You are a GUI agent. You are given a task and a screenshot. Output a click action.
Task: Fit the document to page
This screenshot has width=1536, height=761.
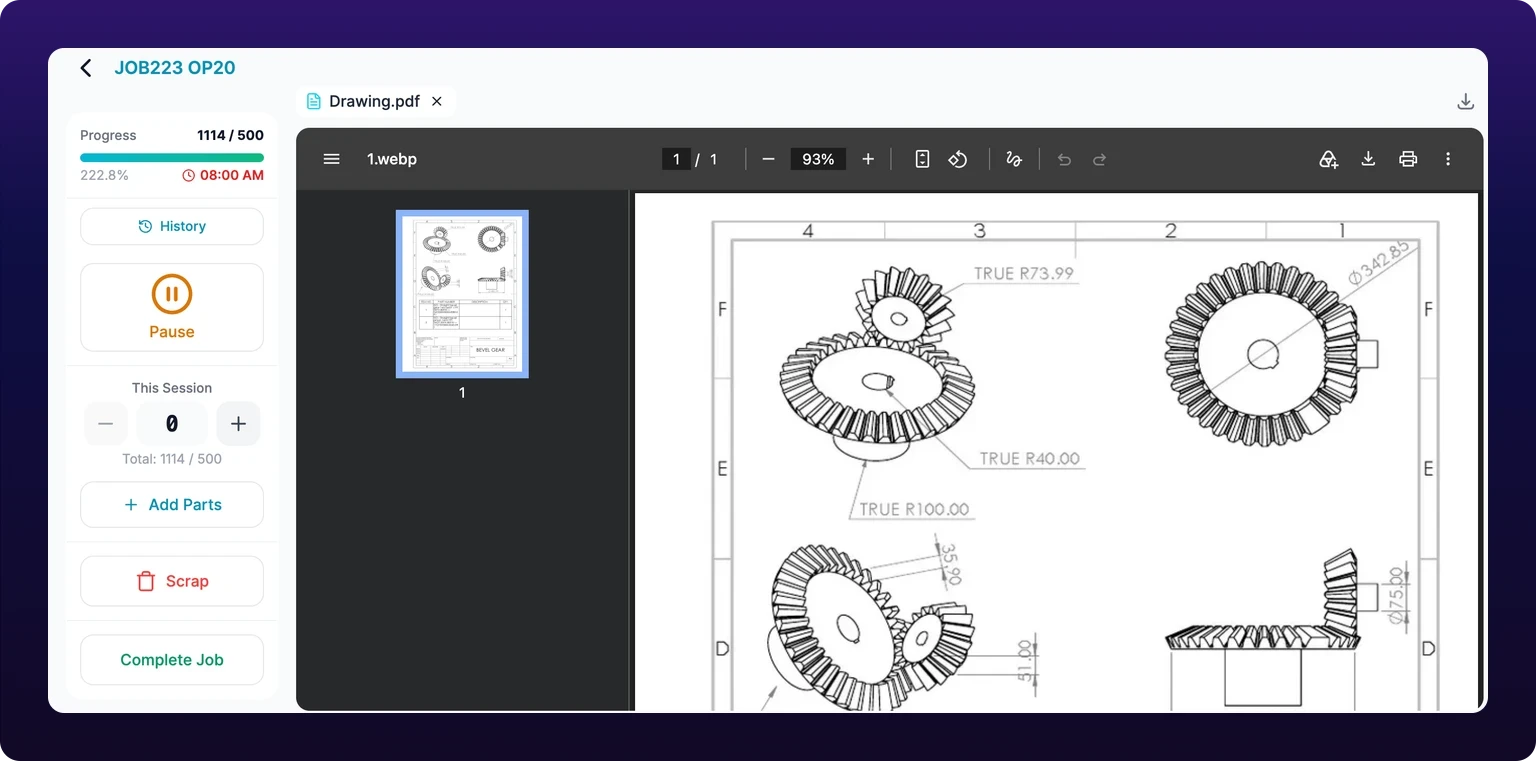[923, 159]
